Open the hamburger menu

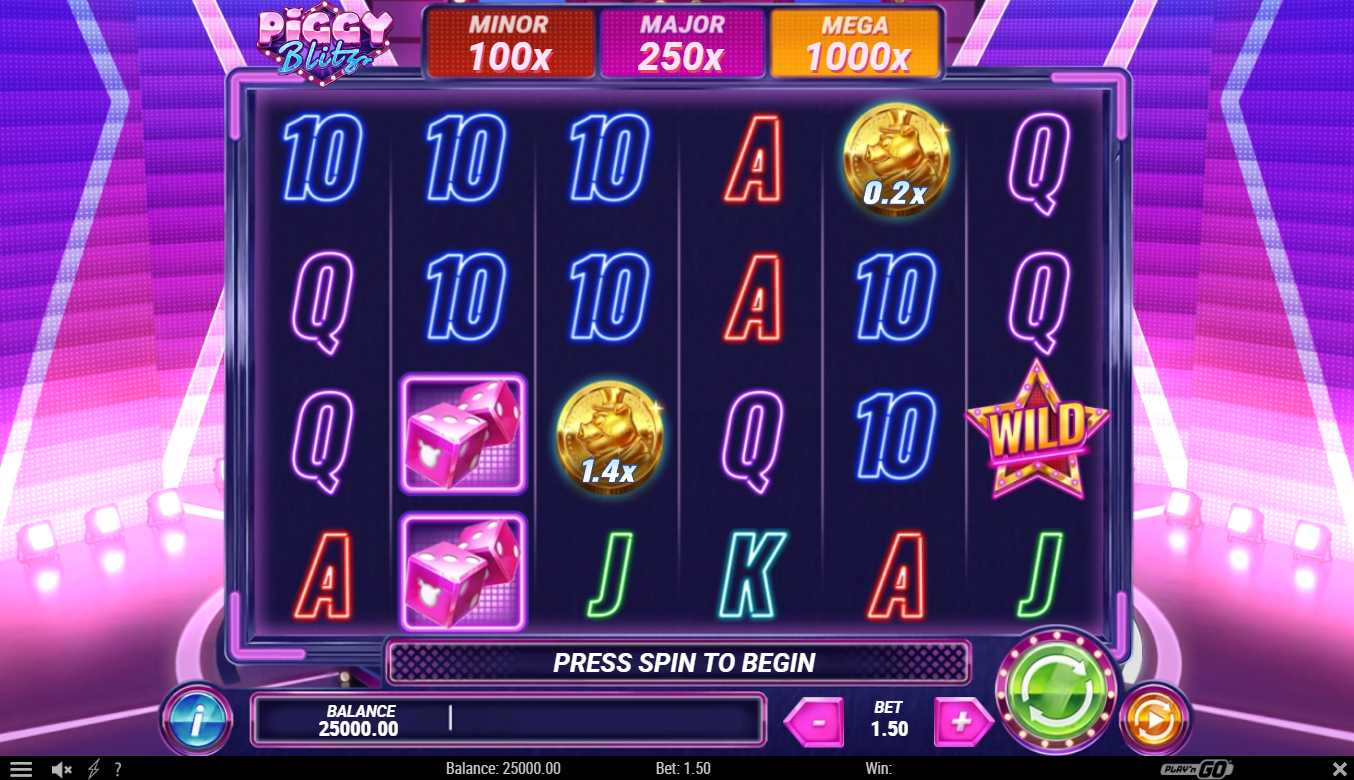tap(20, 769)
